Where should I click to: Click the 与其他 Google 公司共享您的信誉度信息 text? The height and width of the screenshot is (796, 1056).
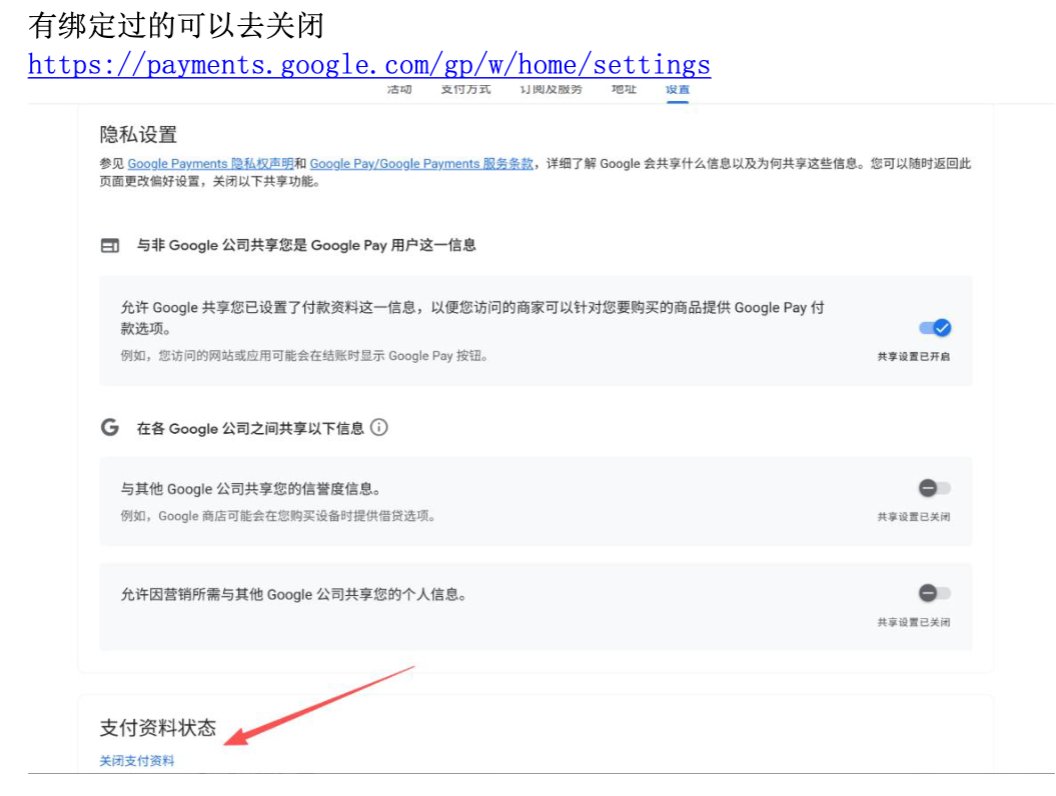(x=250, y=489)
